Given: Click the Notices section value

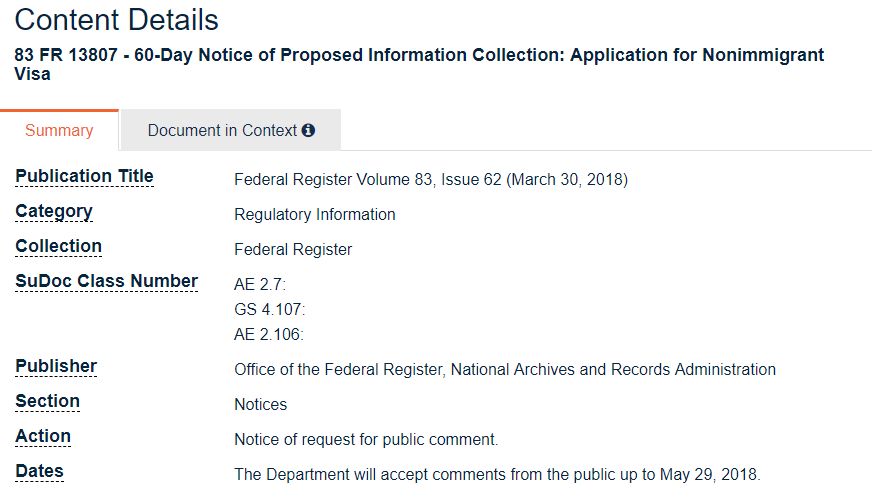Looking at the screenshot, I should click(260, 405).
